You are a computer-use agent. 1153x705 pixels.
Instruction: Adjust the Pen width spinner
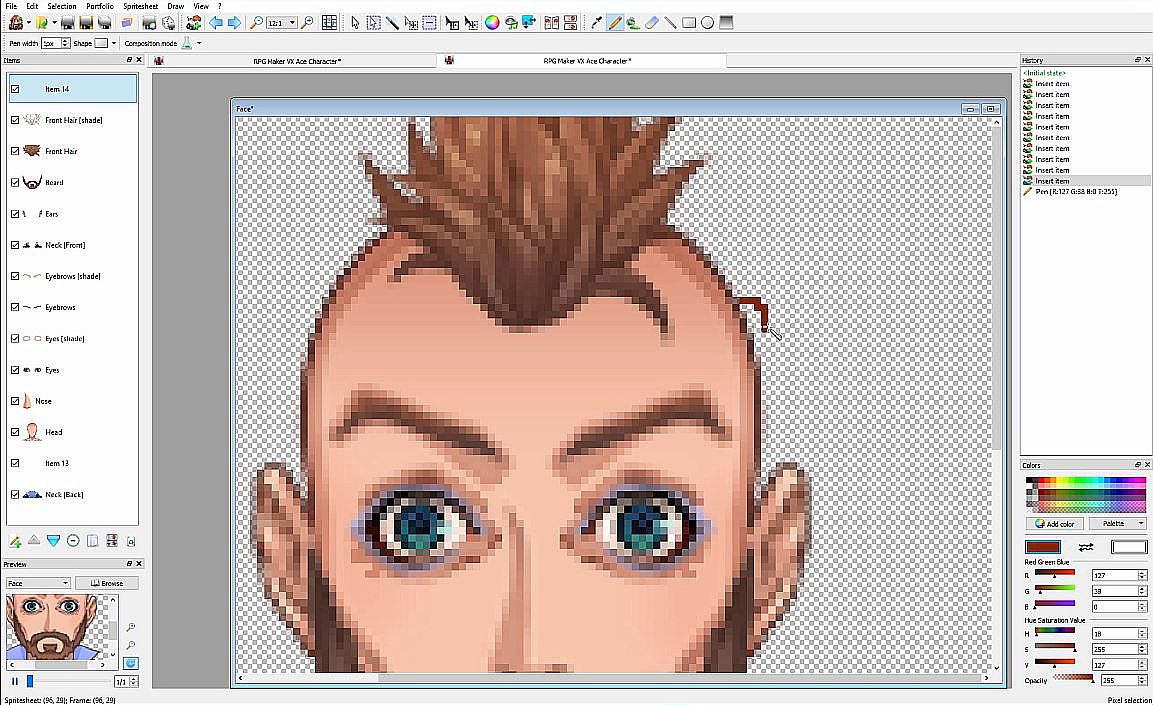pos(65,43)
